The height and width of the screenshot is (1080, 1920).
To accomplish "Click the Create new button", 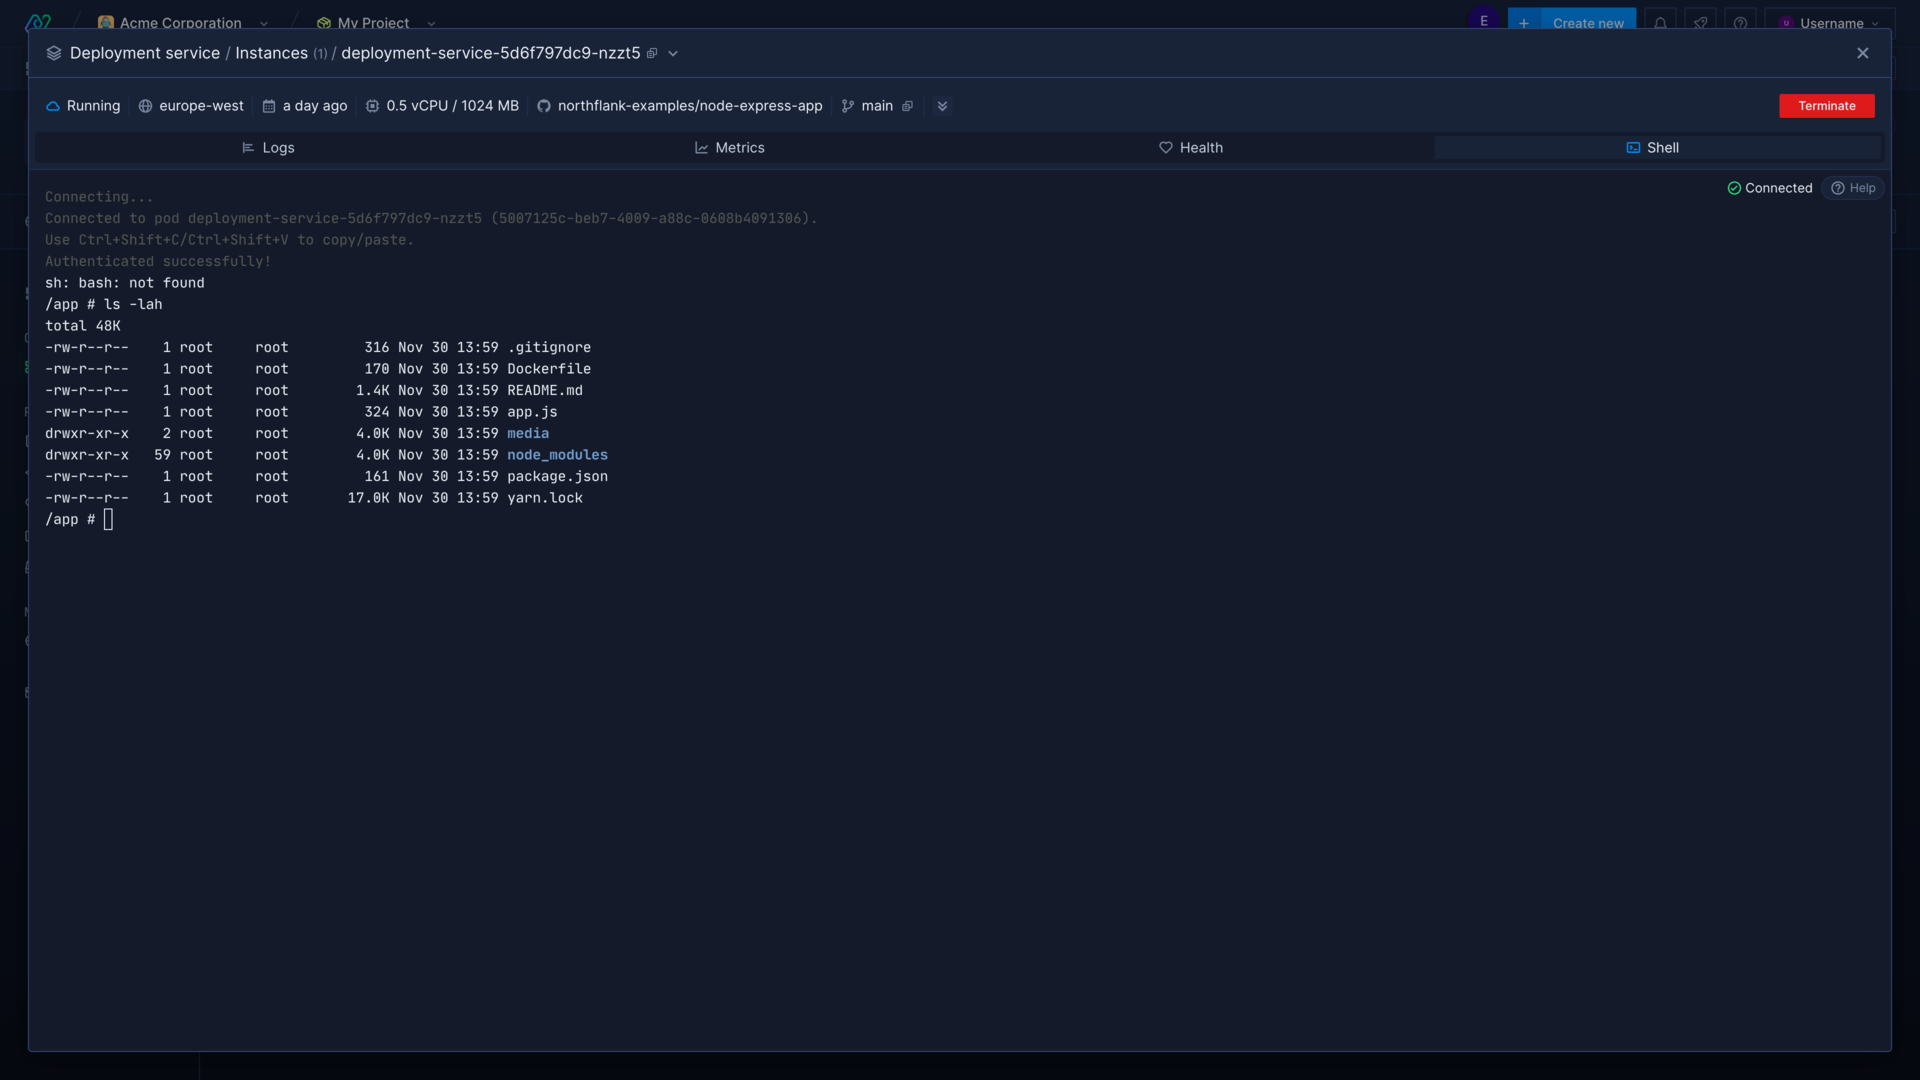I will (x=1576, y=22).
